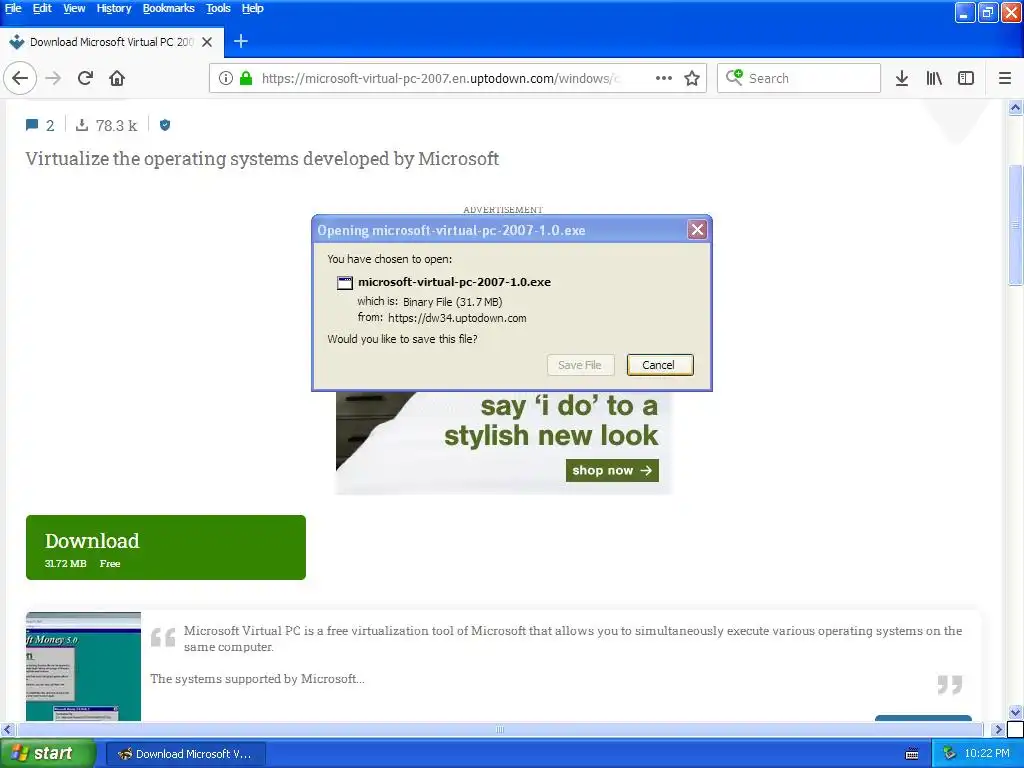Screen dimensions: 1024x768
Task: Click the 10:22 PM system clock
Action: 987,754
